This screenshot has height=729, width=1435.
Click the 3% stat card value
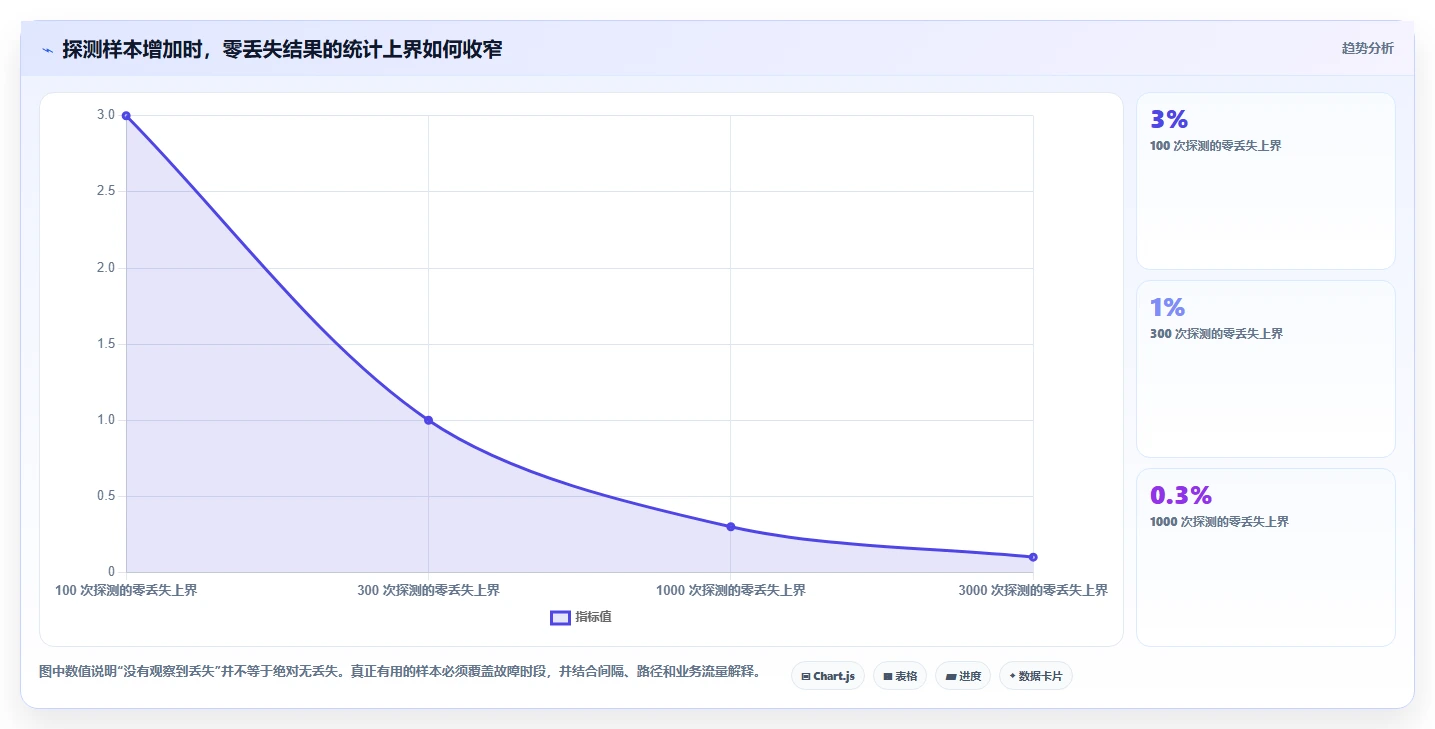click(1169, 120)
